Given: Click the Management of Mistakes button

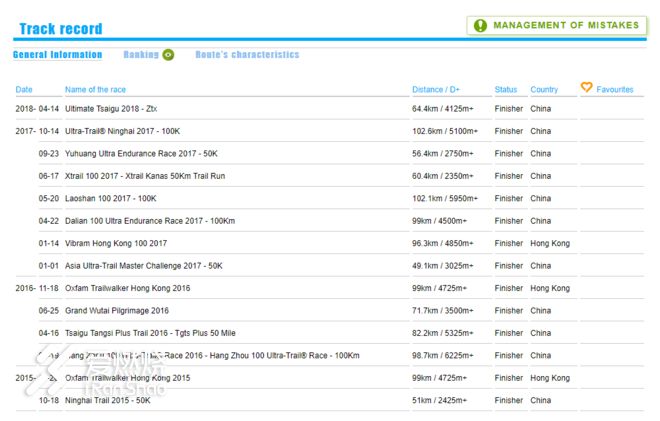Looking at the screenshot, I should click(556, 25).
